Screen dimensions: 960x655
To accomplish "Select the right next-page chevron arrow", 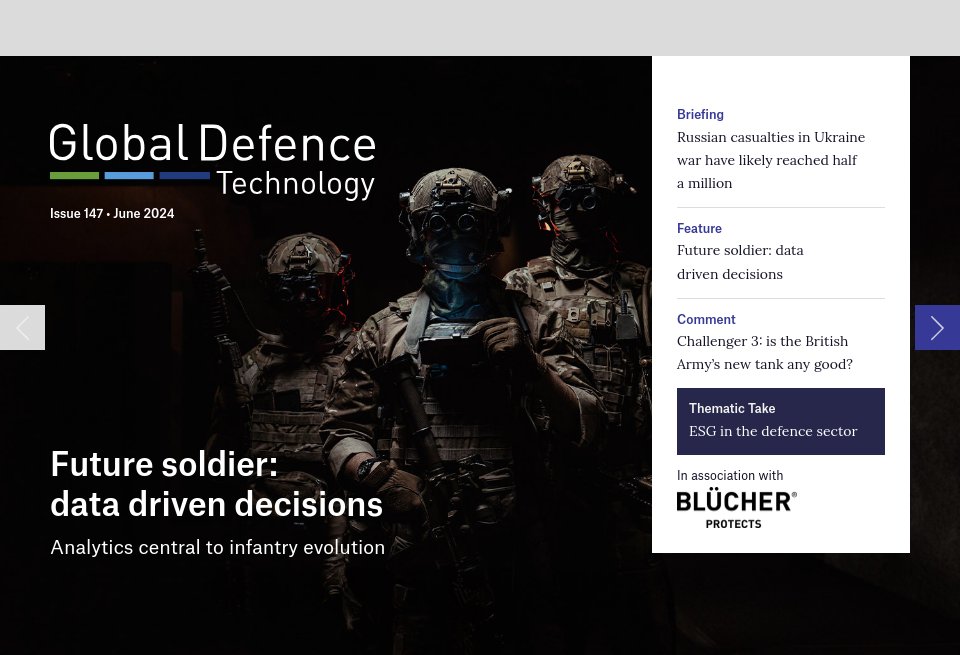I will tap(937, 327).
